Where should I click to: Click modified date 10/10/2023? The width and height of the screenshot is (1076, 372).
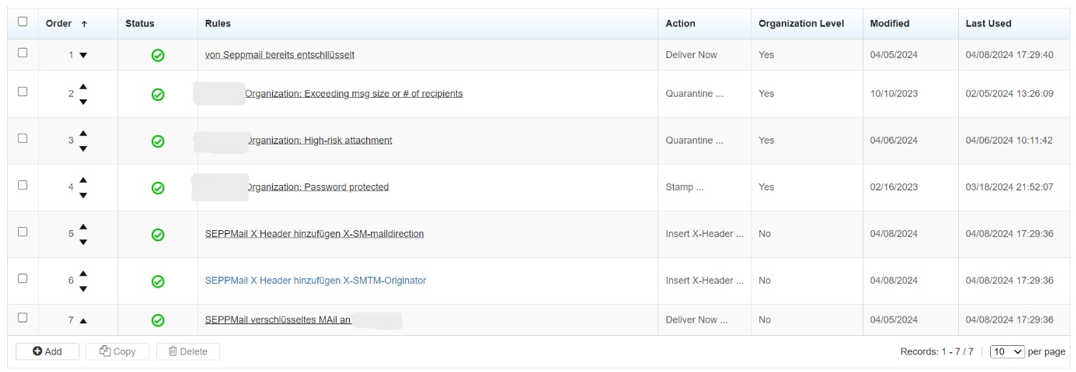point(893,93)
